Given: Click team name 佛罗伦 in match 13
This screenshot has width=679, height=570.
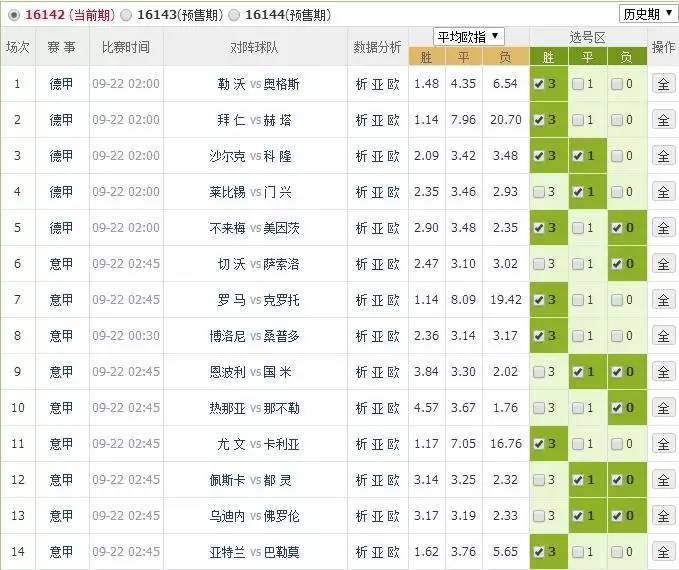Looking at the screenshot, I should [281, 515].
